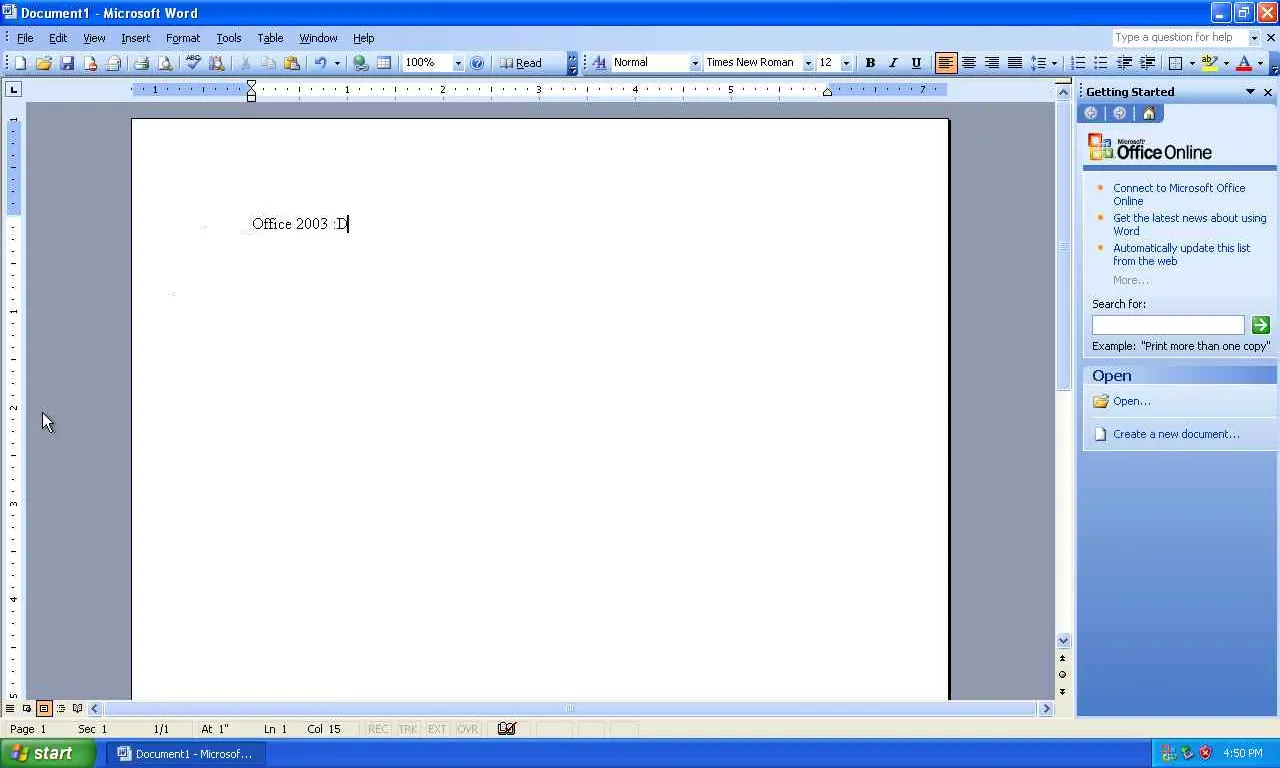Open the font size 12 dropdown
Viewport: 1280px width, 768px height.
[x=846, y=63]
